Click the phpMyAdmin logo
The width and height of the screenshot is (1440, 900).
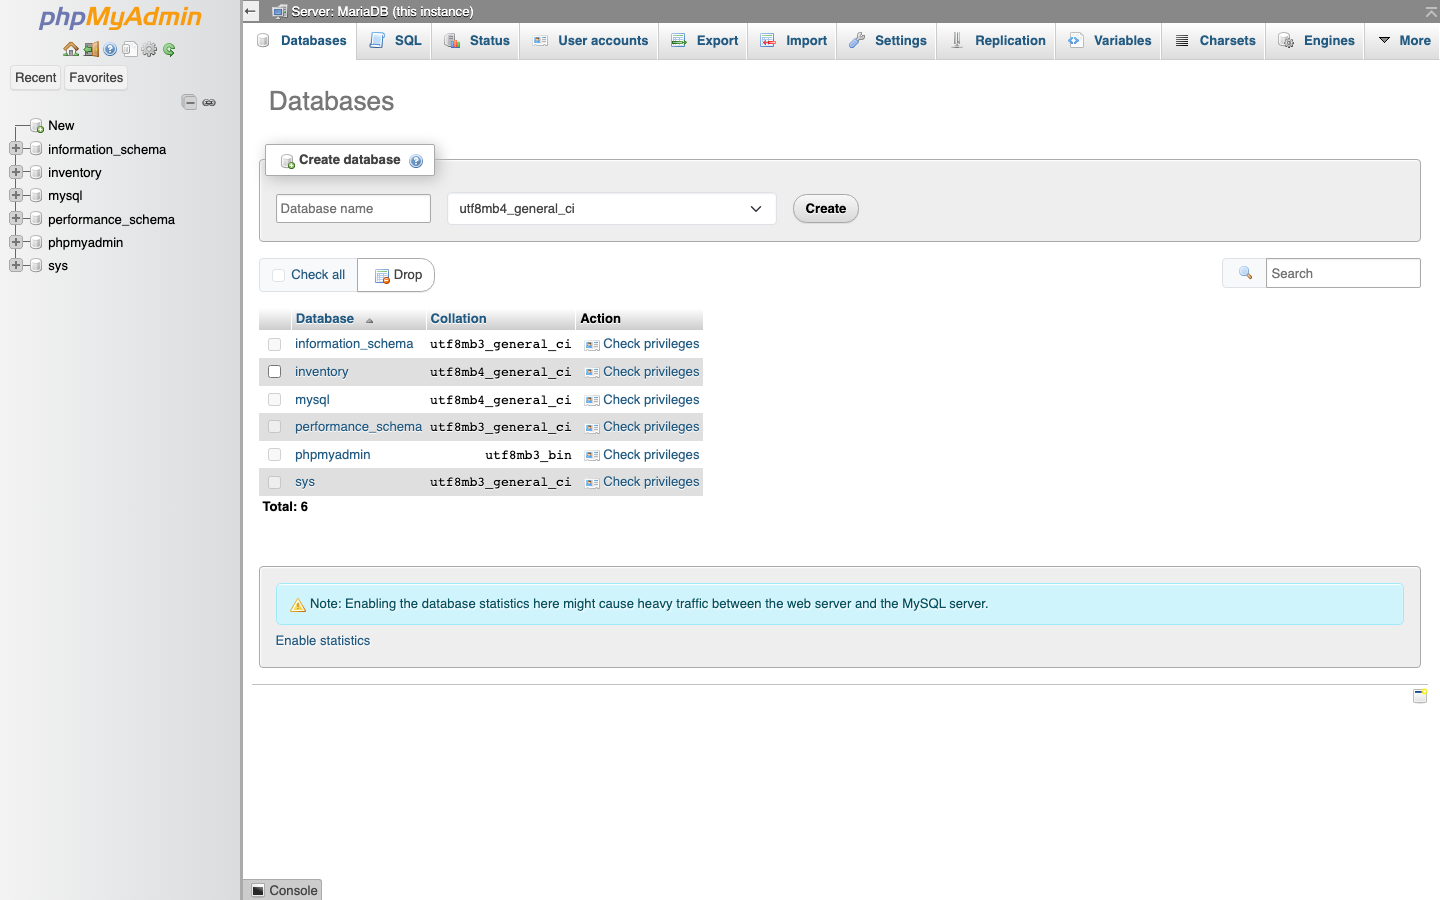(x=120, y=17)
